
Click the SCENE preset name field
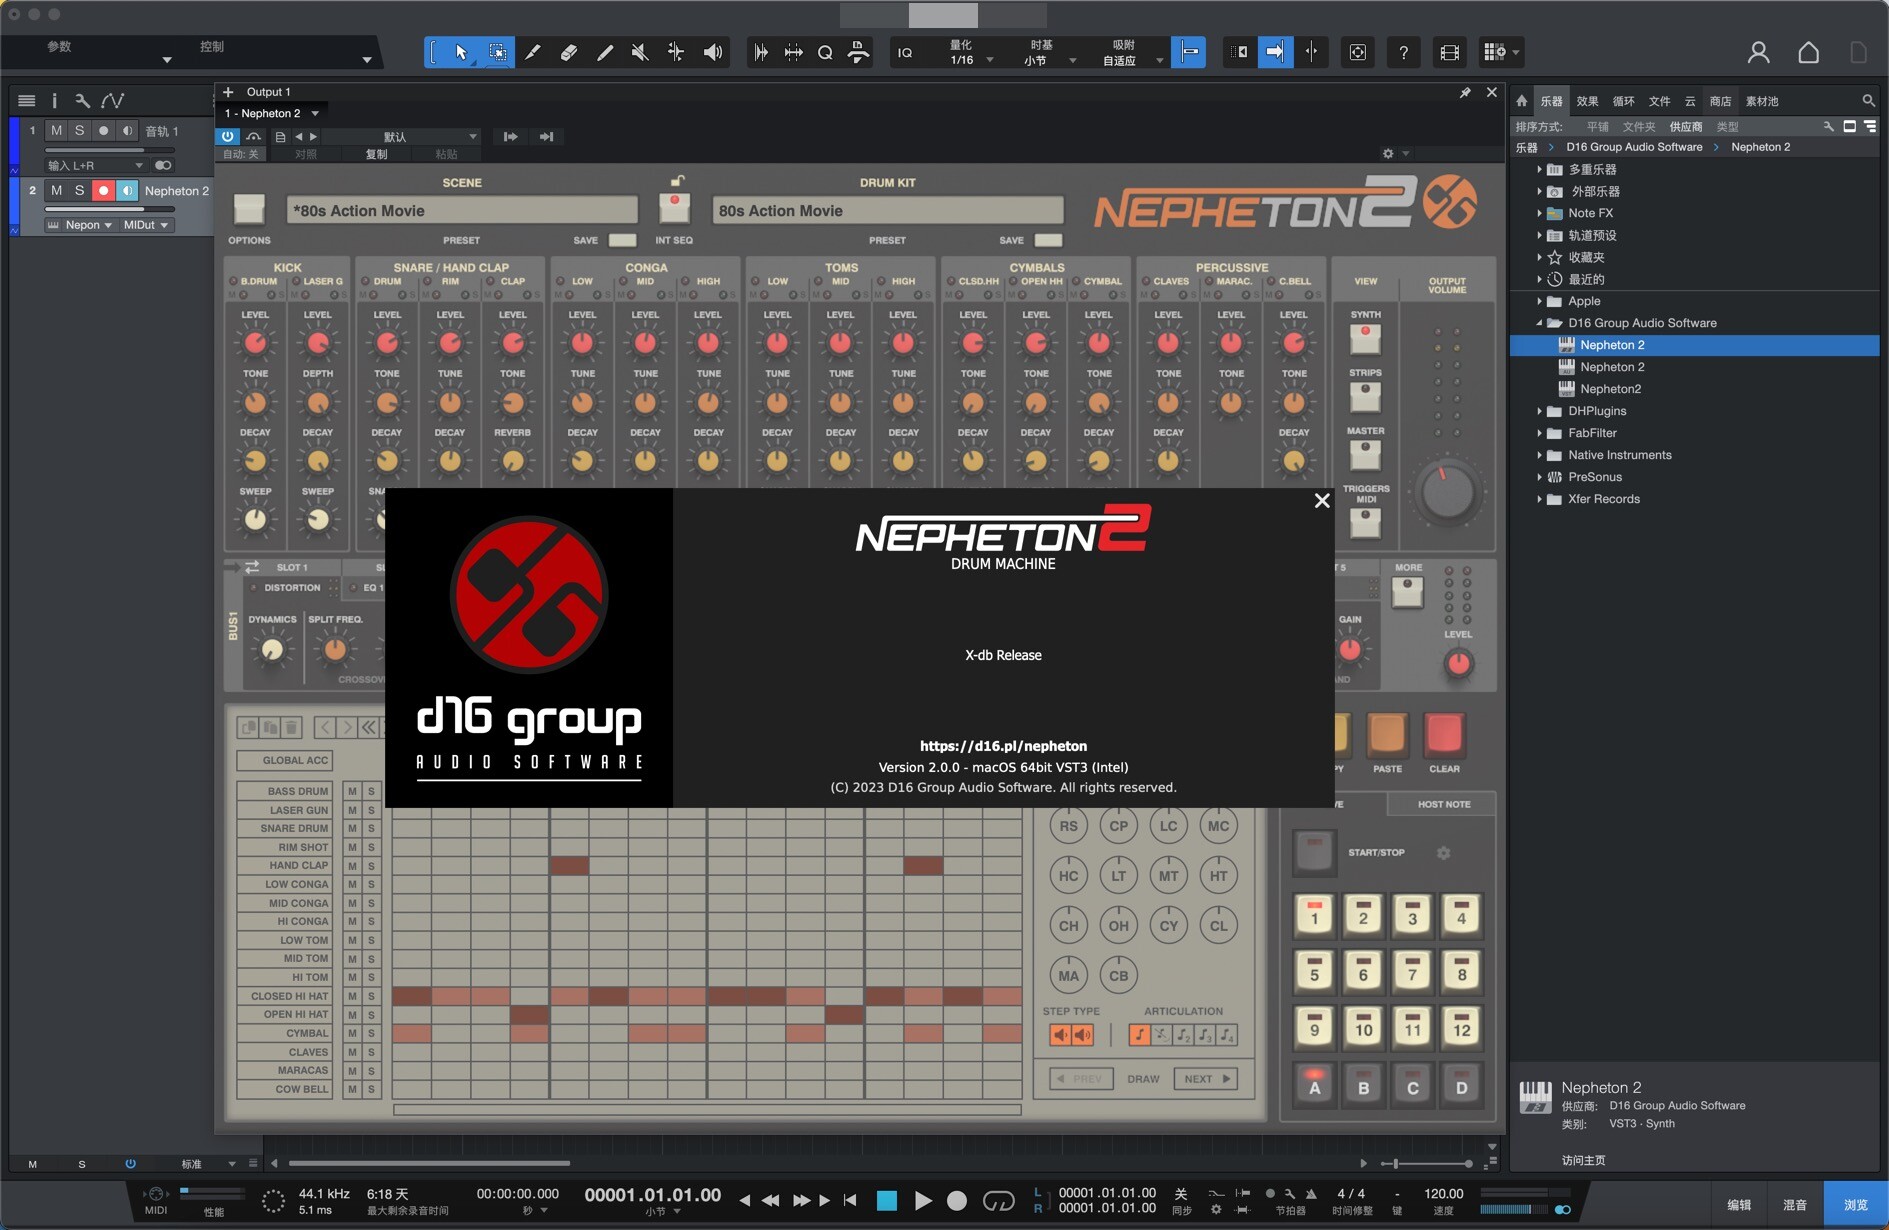tap(462, 210)
